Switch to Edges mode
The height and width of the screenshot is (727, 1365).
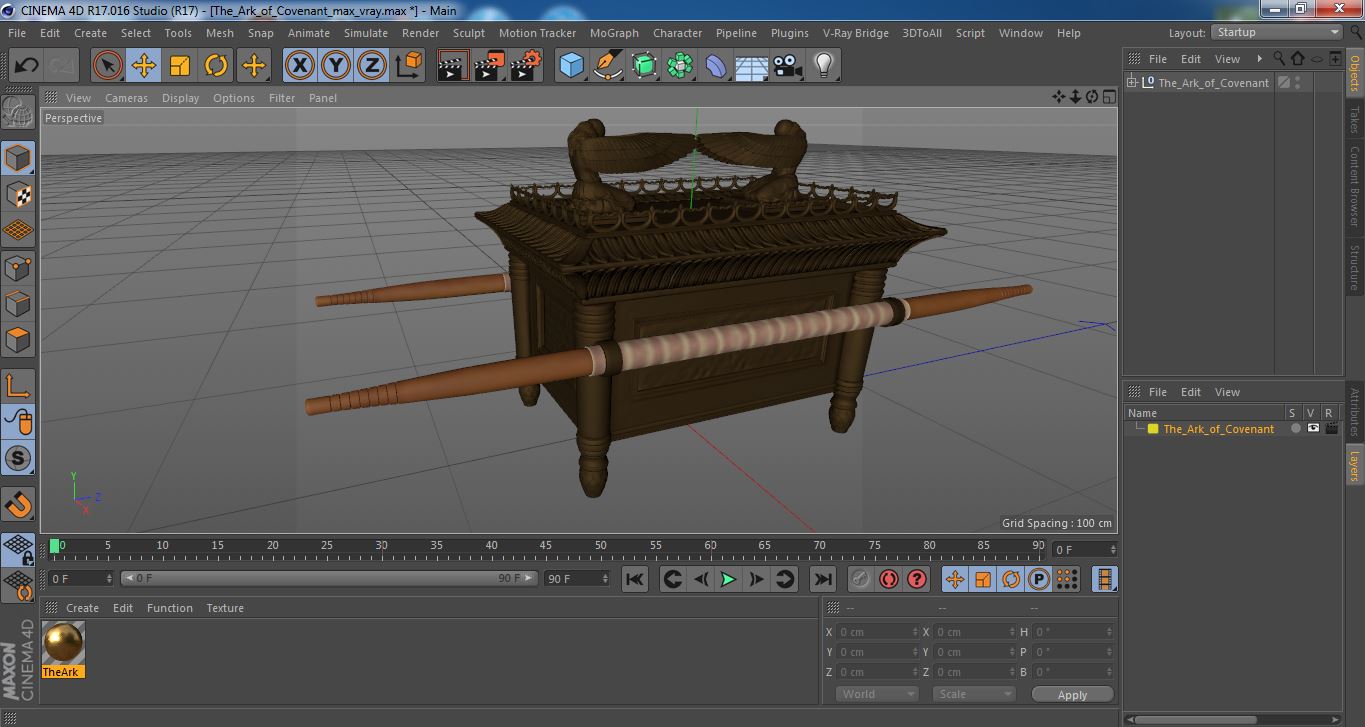point(18,303)
